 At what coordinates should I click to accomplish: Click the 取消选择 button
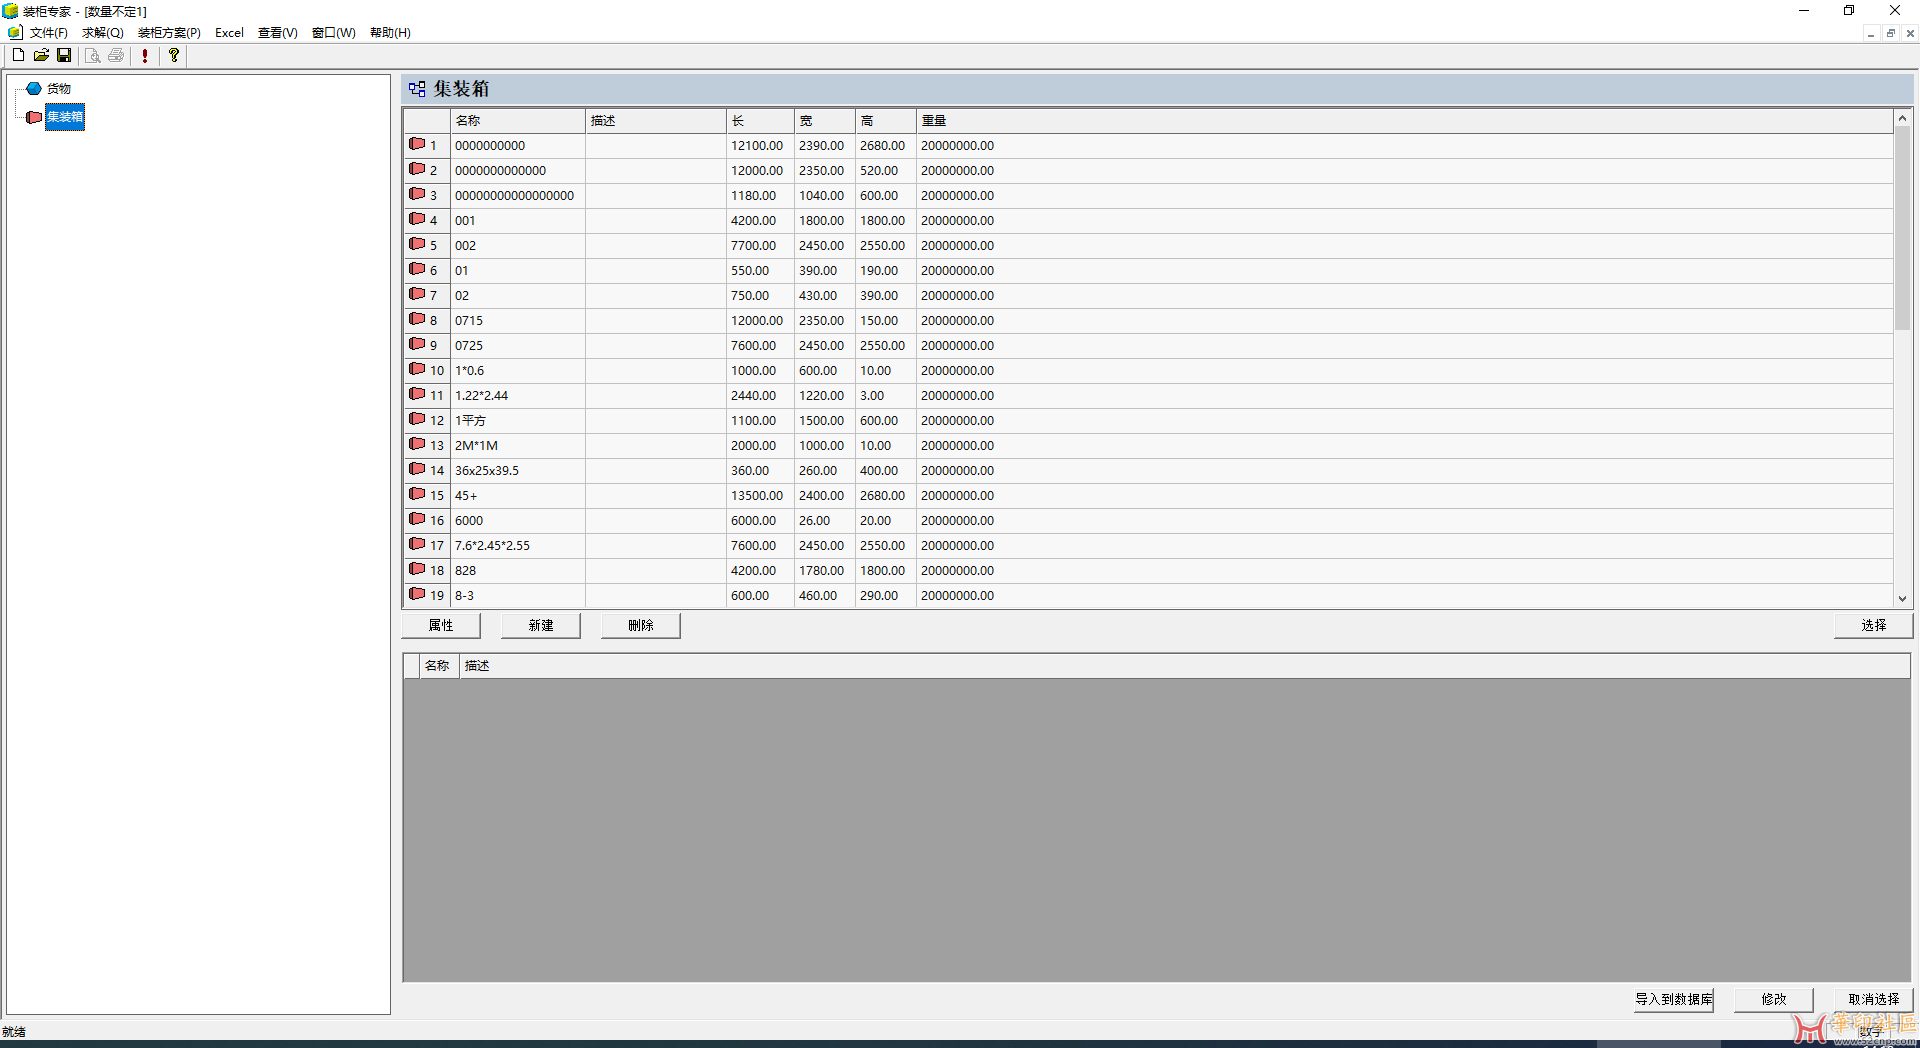(1874, 1000)
